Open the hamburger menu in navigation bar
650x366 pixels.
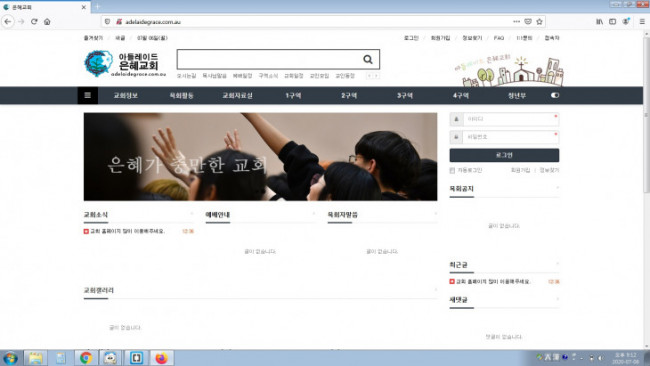tap(87, 95)
